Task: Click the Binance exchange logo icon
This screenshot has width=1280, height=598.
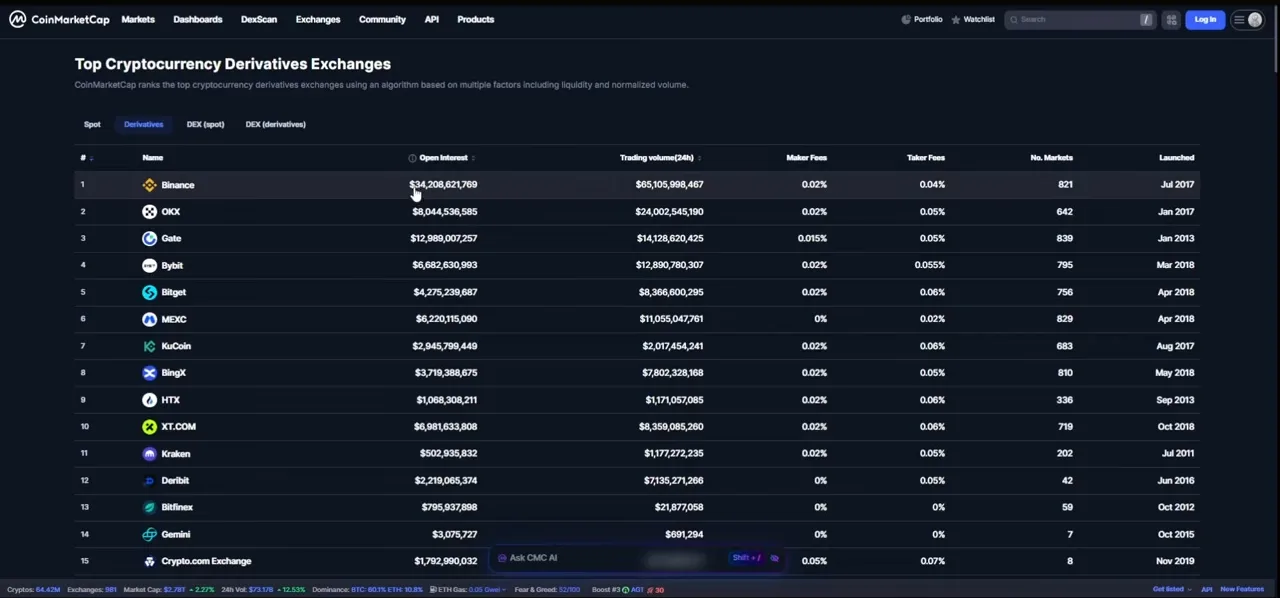Action: [149, 185]
